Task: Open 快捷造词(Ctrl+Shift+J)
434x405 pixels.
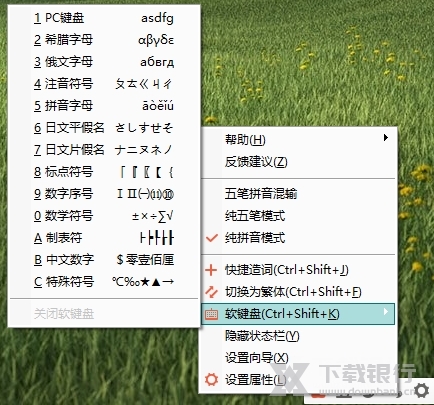Action: 298,270
